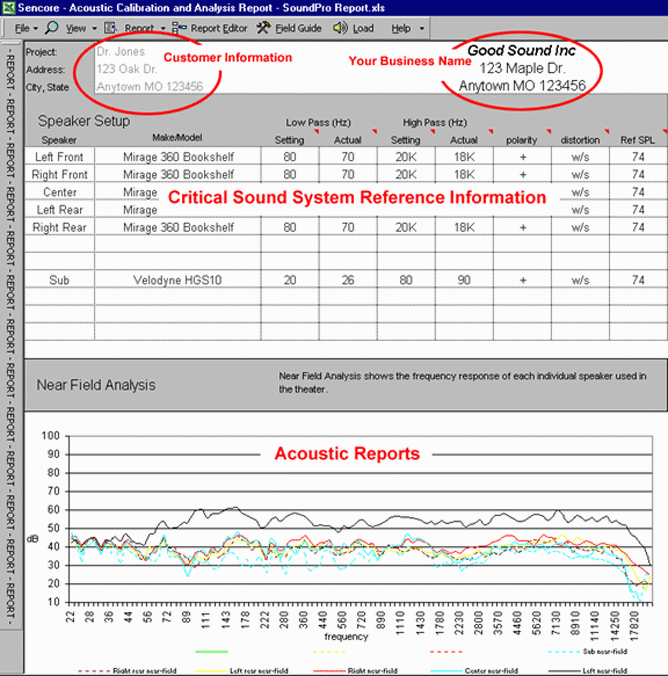Click the Report Editor icon
Screen dimensions: 668x676
(x=179, y=28)
